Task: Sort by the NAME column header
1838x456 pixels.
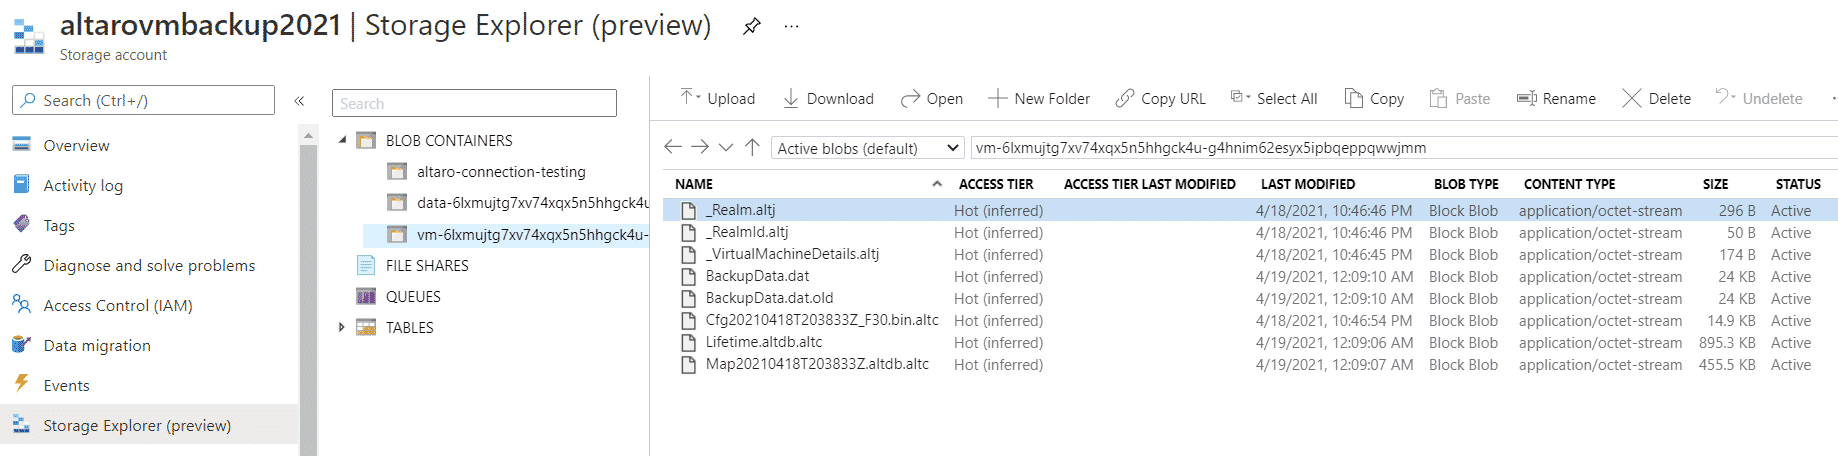Action: 694,184
